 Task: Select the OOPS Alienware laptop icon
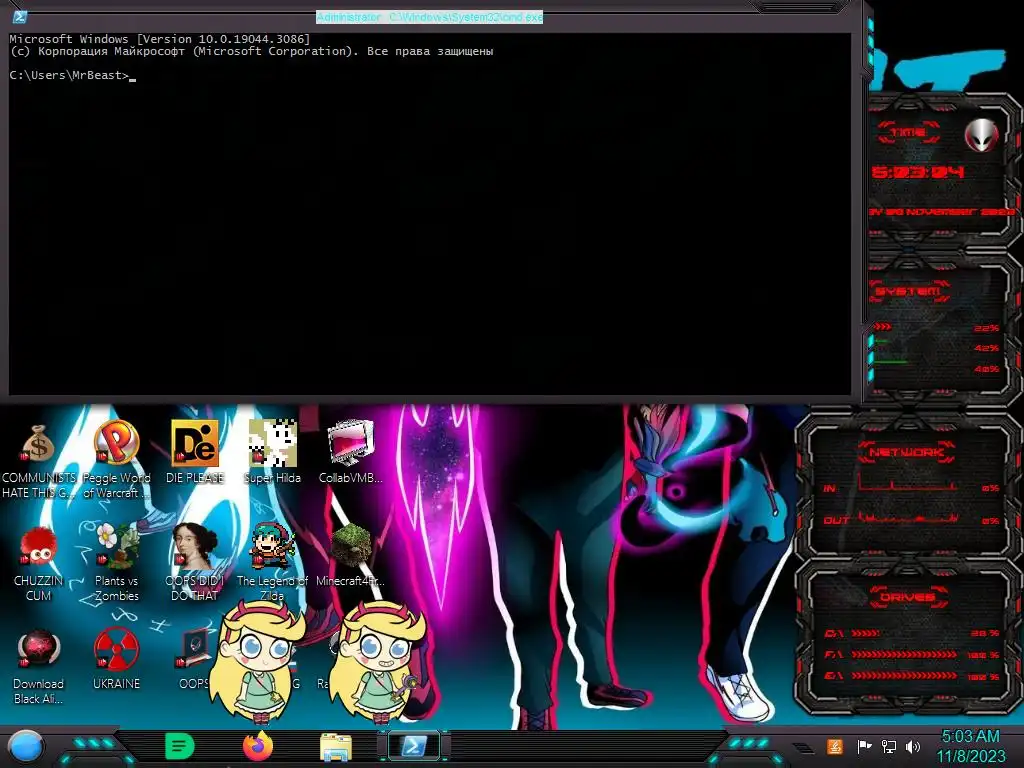[x=195, y=660]
